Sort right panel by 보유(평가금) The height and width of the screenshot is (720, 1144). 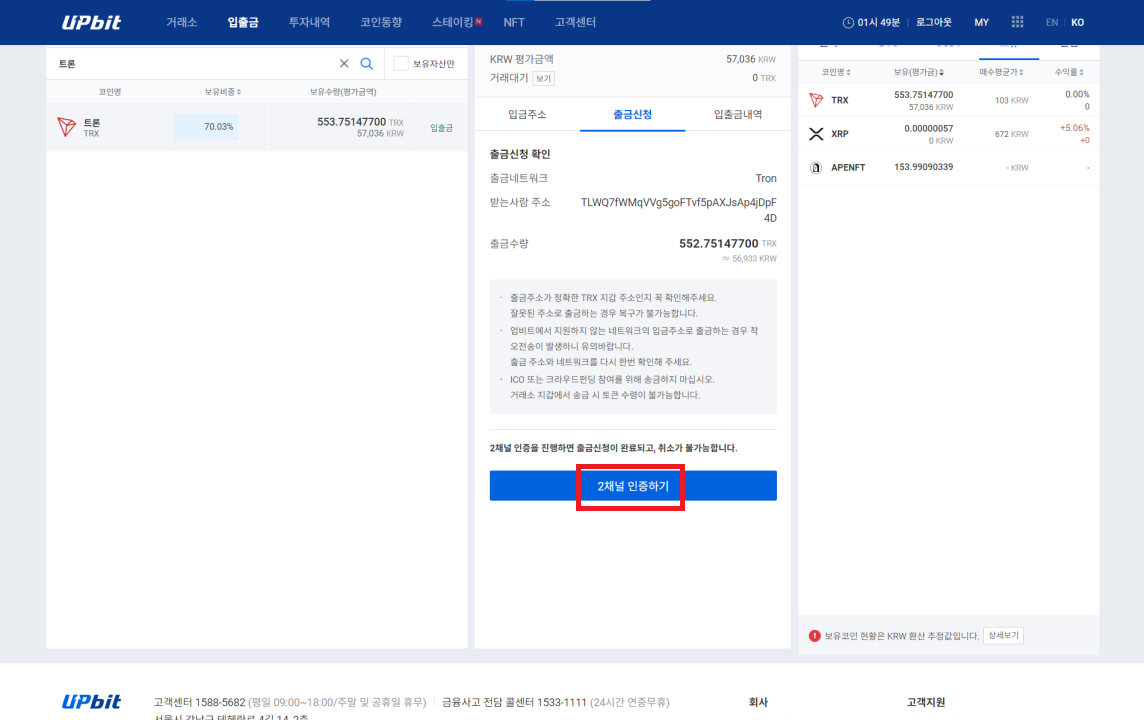919,72
